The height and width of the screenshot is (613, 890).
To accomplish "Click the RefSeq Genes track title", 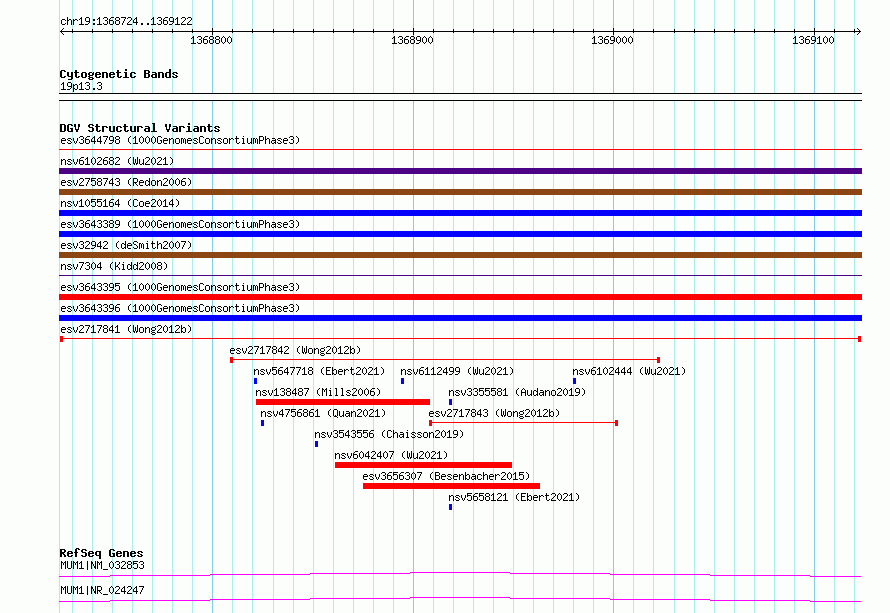I will pyautogui.click(x=101, y=553).
